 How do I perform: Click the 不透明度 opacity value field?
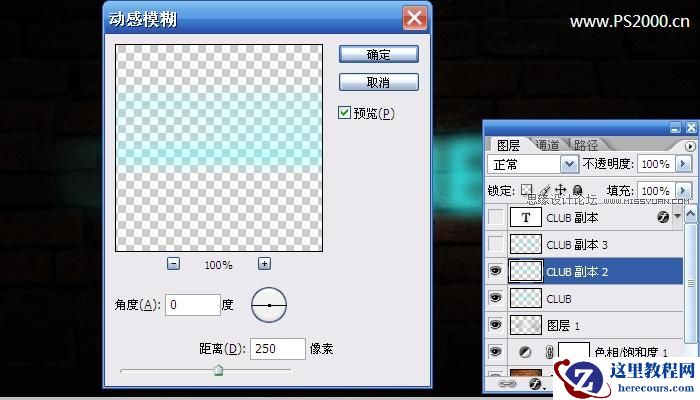(x=656, y=164)
